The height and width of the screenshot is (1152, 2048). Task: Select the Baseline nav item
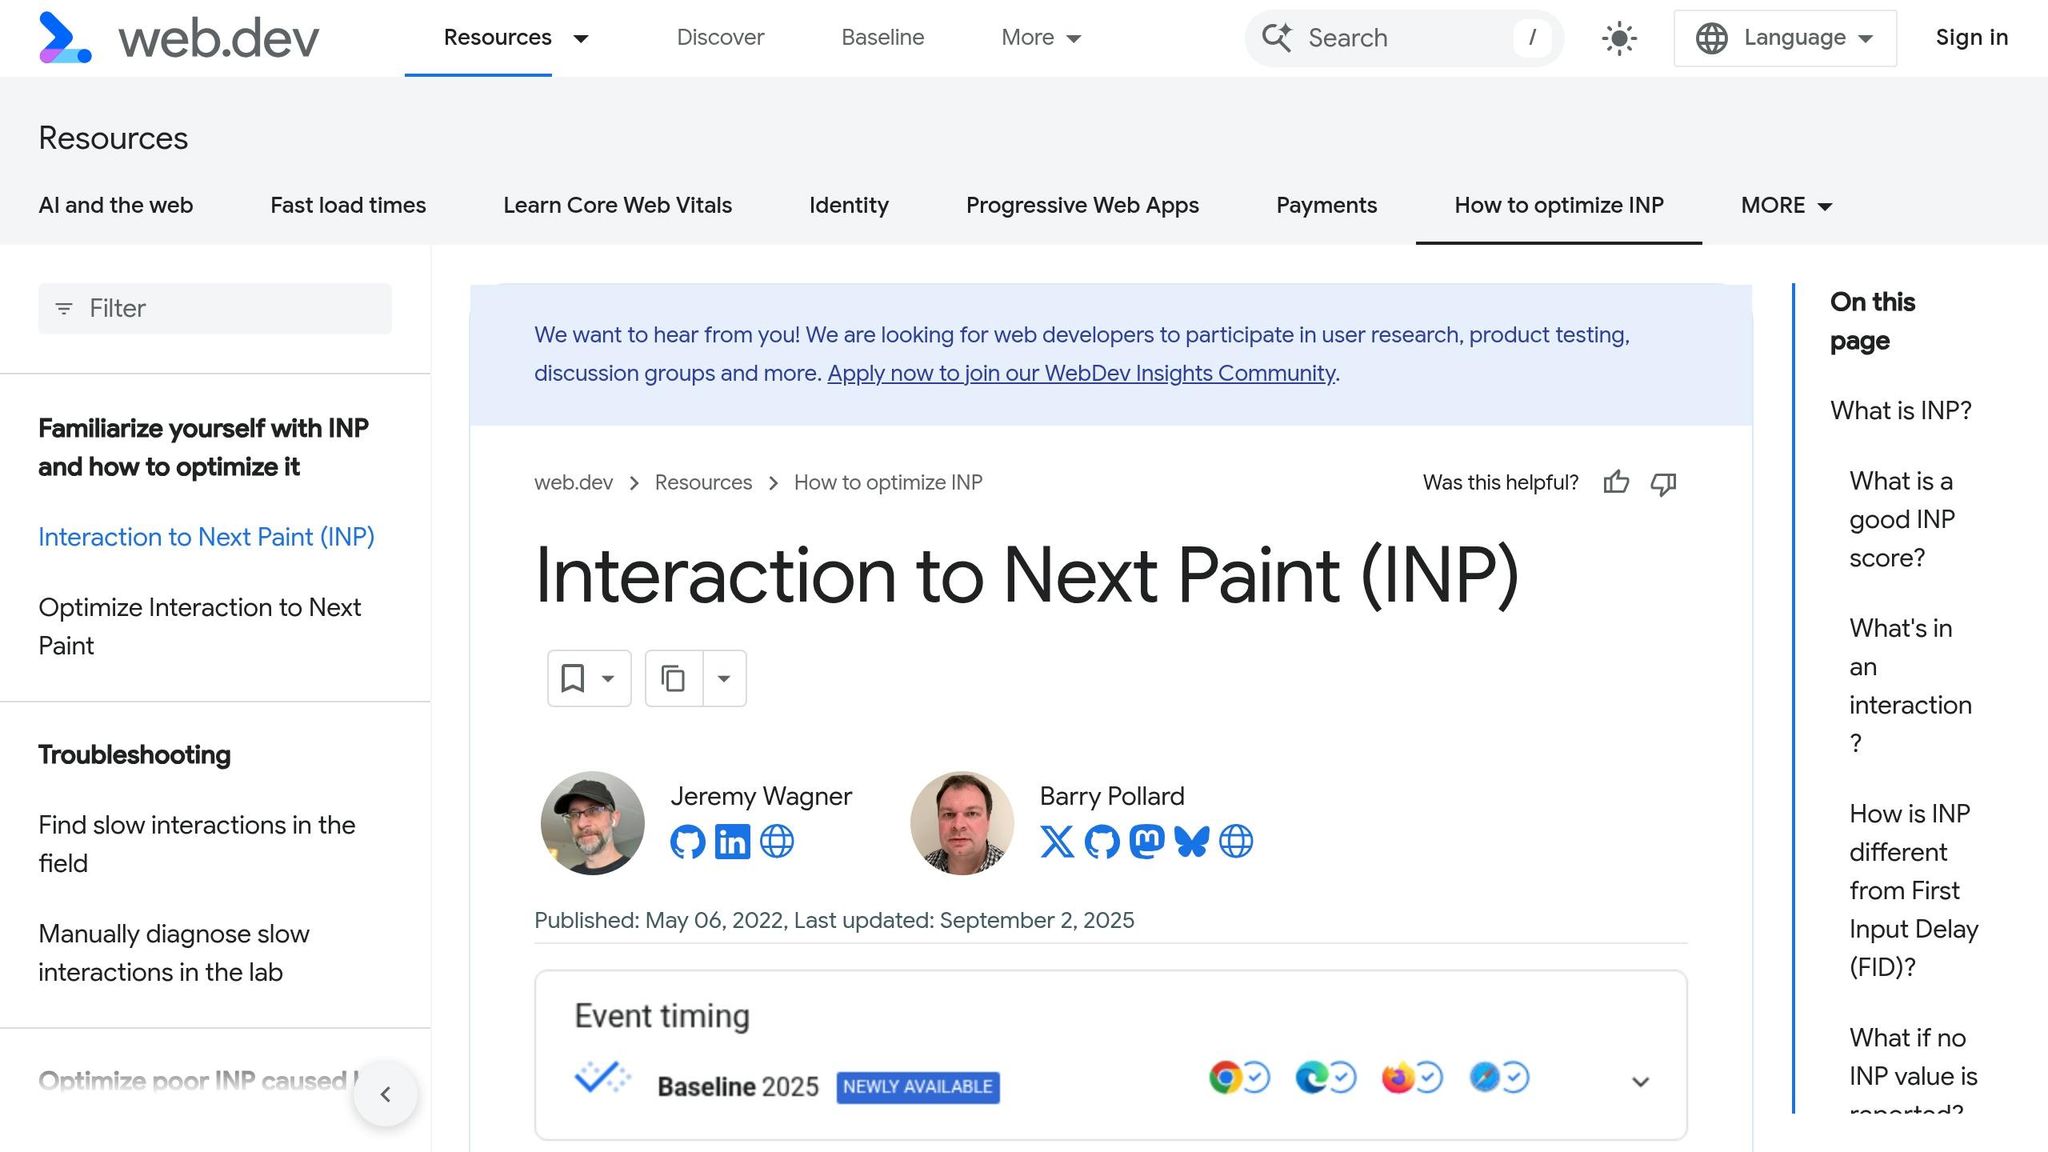click(883, 38)
